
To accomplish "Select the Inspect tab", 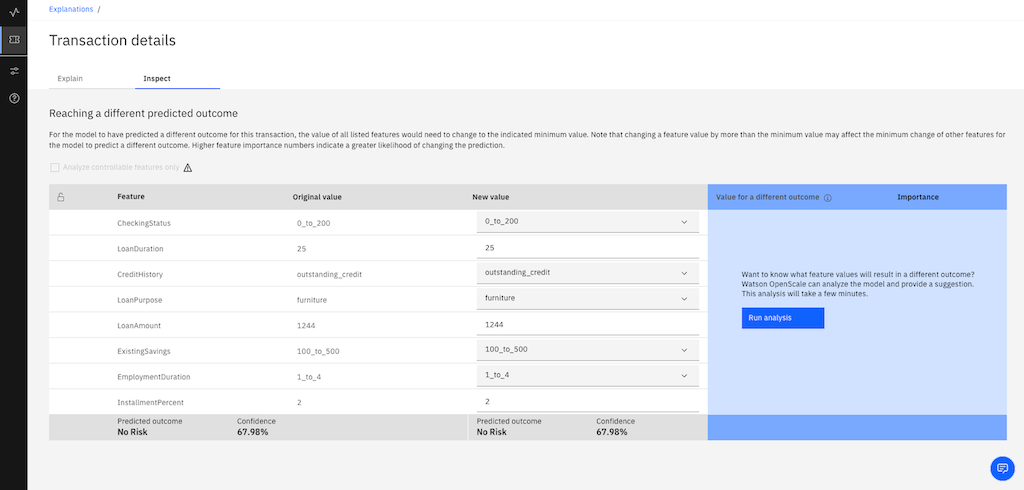I will point(157,78).
